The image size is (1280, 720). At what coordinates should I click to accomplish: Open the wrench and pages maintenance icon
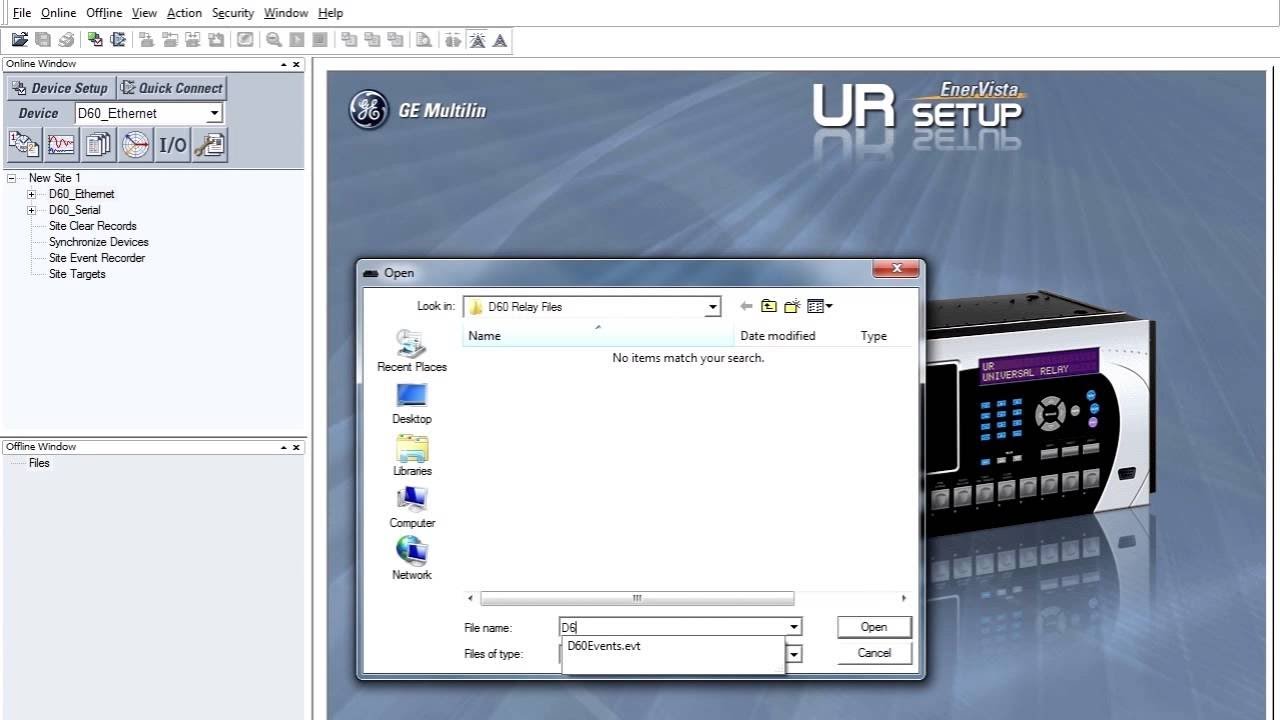209,145
